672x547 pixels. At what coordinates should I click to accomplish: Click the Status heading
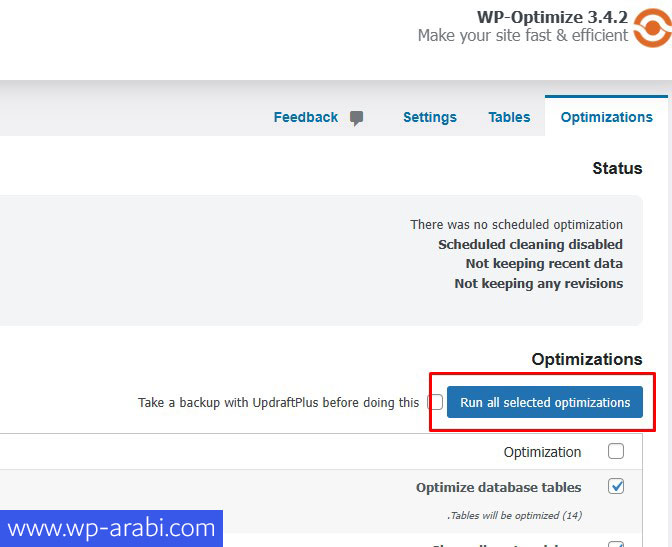(617, 168)
